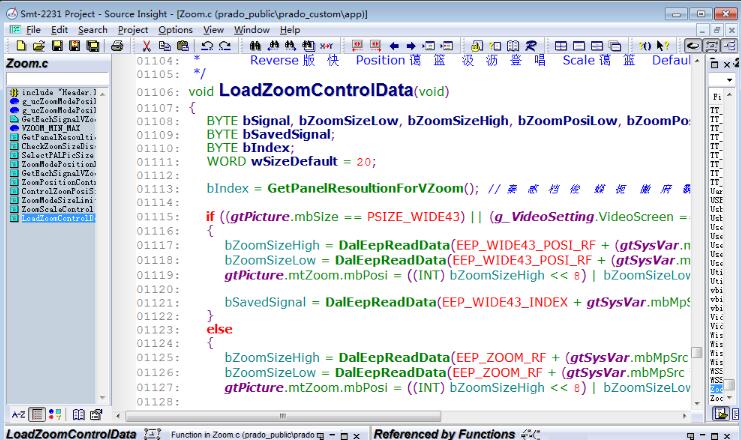This screenshot has width=741, height=440.
Task: Click the A-Z sort symbols icon
Action: pos(18,413)
